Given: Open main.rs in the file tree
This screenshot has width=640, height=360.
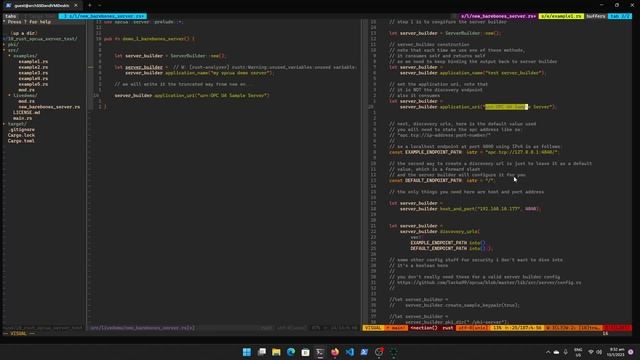Looking at the screenshot, I should point(22,118).
